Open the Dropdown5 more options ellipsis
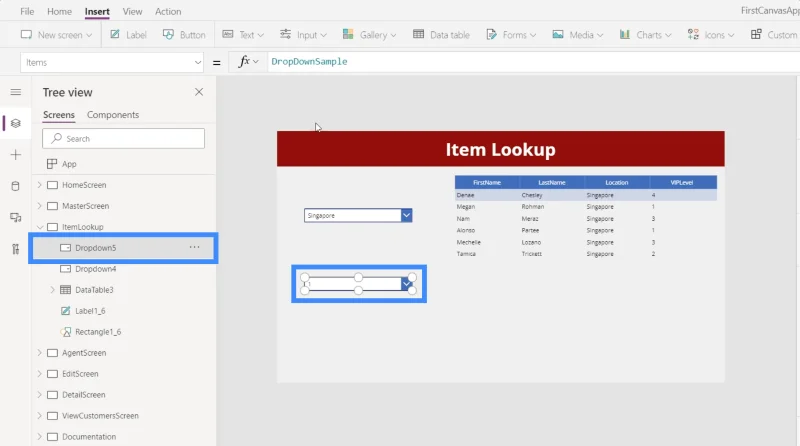 click(x=194, y=247)
